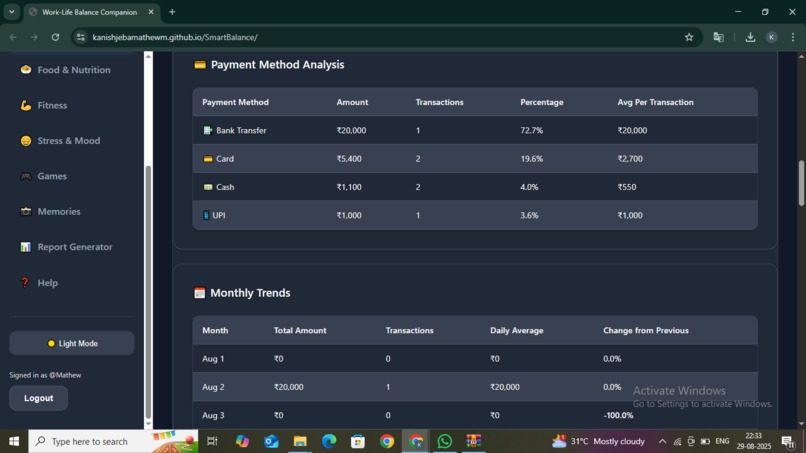
Task: Open Microsoft Edge from the taskbar
Action: (x=329, y=441)
